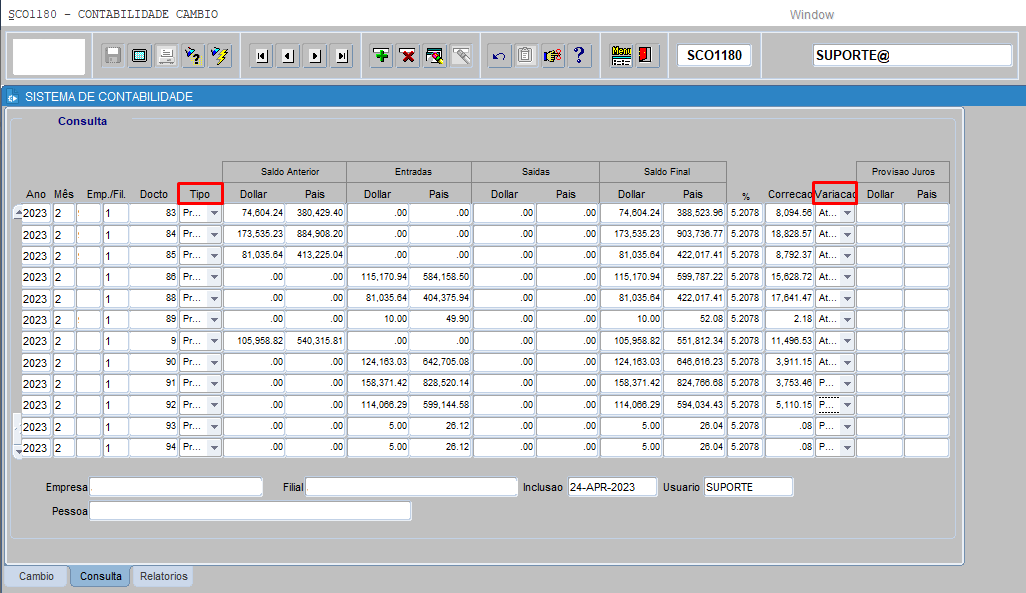Open Variacao dropdown for Docto 92
Image resolution: width=1026 pixels, height=593 pixels.
click(x=847, y=405)
